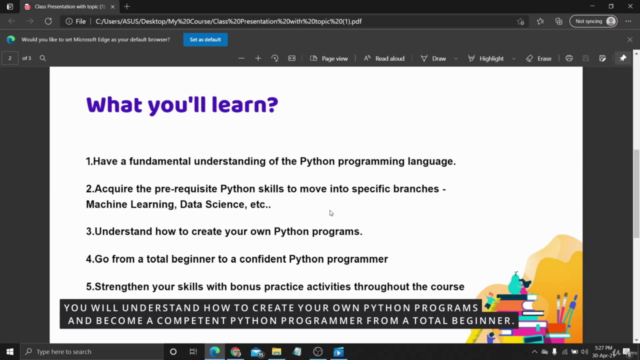Click point 3 about creating Python programs

pyautogui.click(x=224, y=231)
